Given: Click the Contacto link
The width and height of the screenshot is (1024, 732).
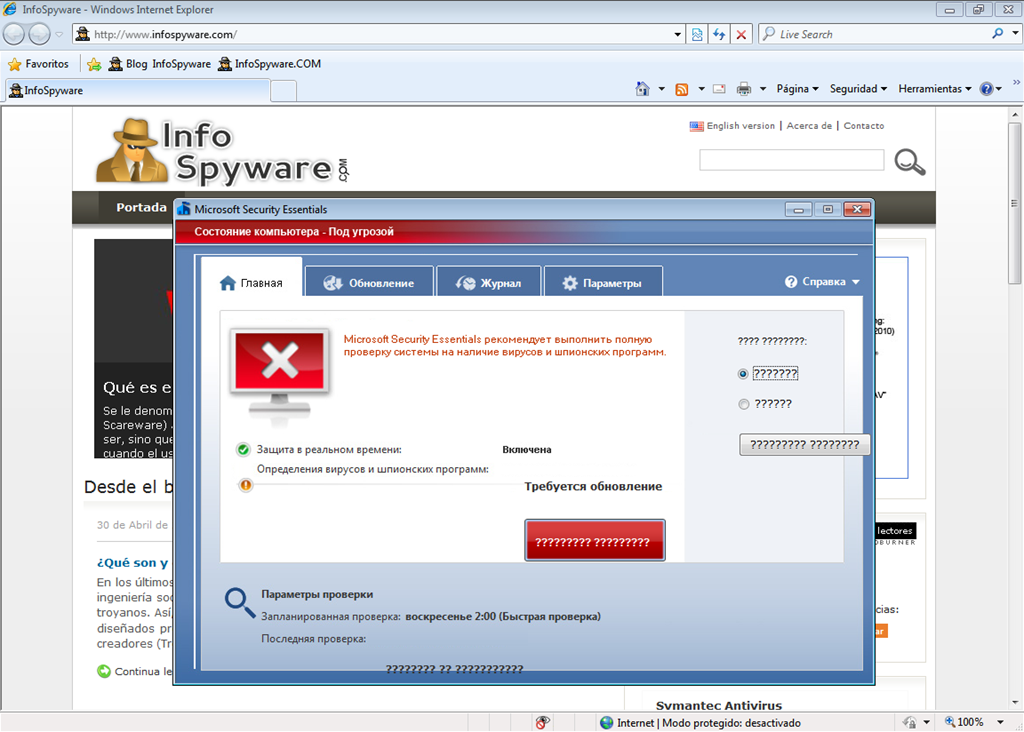Looking at the screenshot, I should coord(863,126).
